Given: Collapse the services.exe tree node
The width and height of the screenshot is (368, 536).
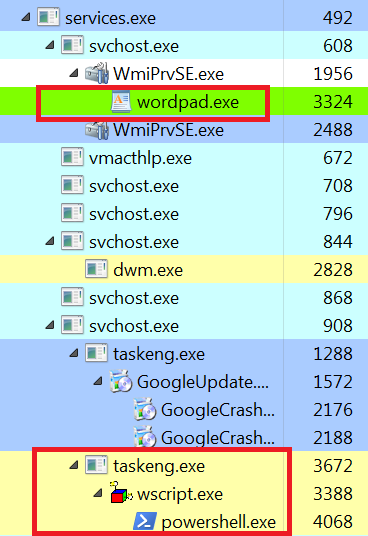Looking at the screenshot, I should tap(26, 17).
